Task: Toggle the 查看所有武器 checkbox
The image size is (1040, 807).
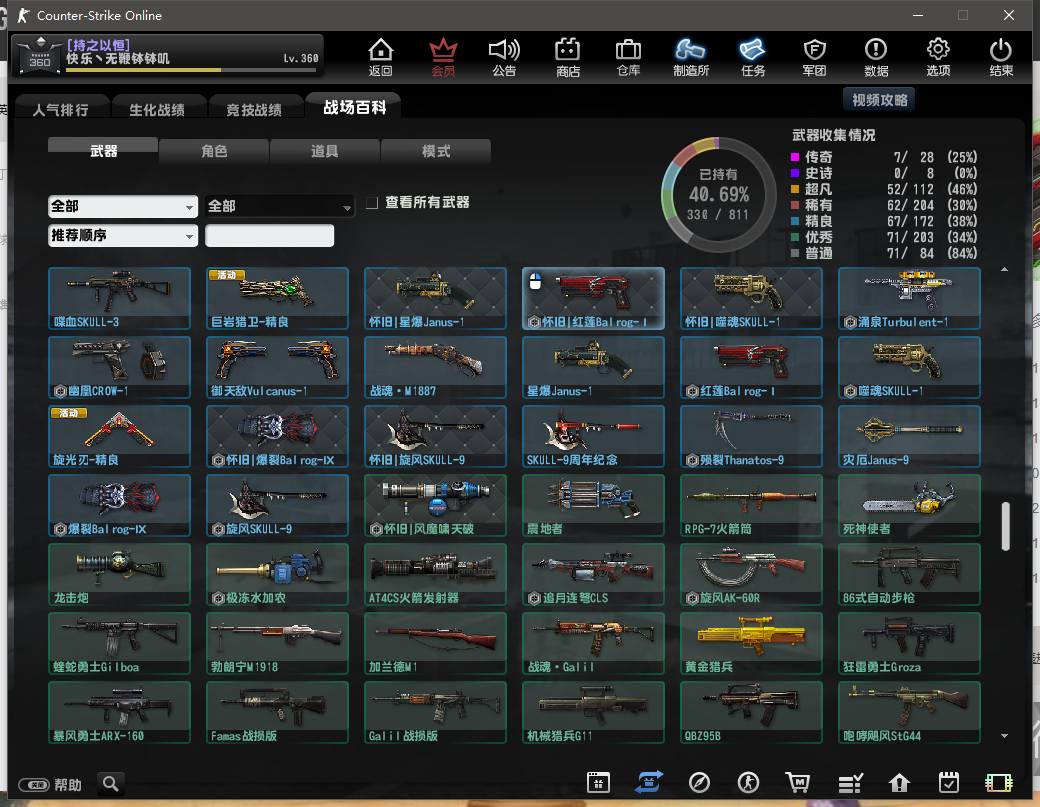Action: click(372, 202)
